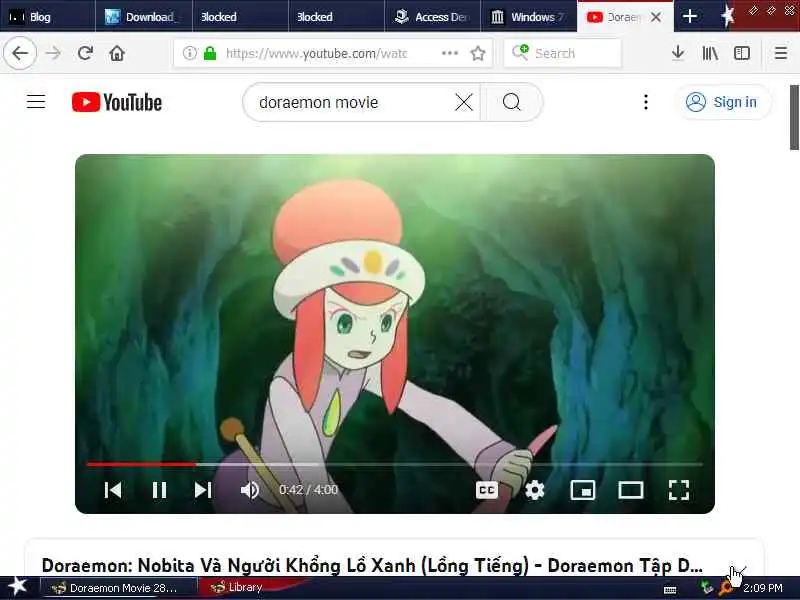
Task: Click the 2:09 PM taskbar clock
Action: pos(763,588)
